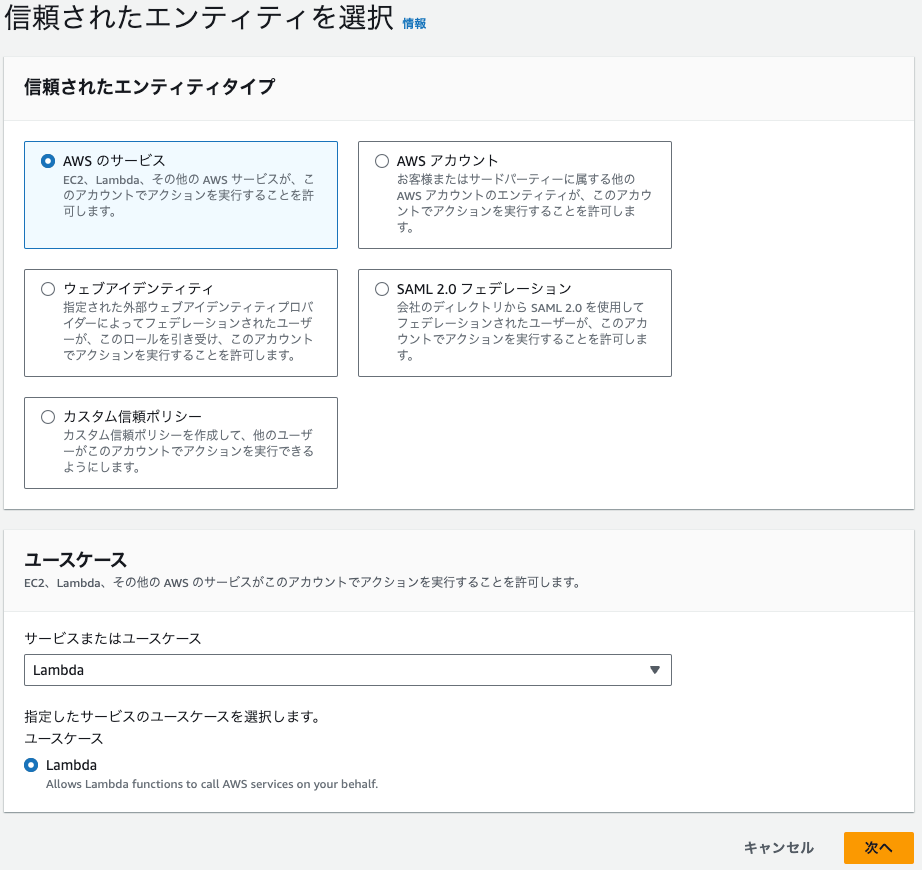The width and height of the screenshot is (922, 870).
Task: Click the SAML 2.0 フェデレーション title label
Action: coord(484,289)
